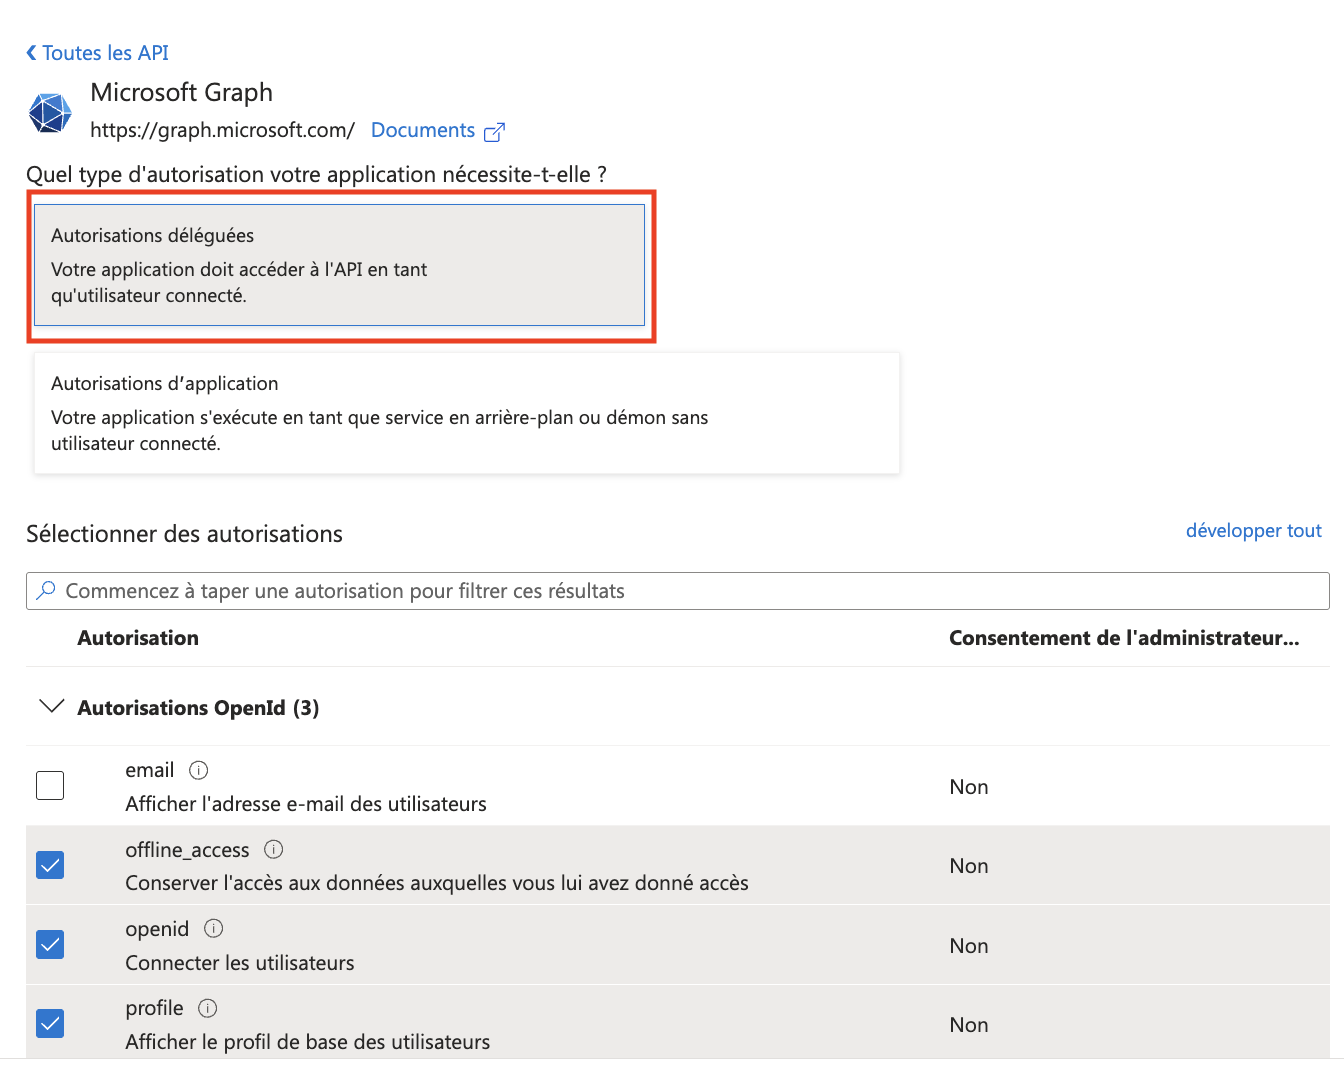The height and width of the screenshot is (1088, 1344).
Task: Enable the email permission checkbox
Action: point(50,786)
